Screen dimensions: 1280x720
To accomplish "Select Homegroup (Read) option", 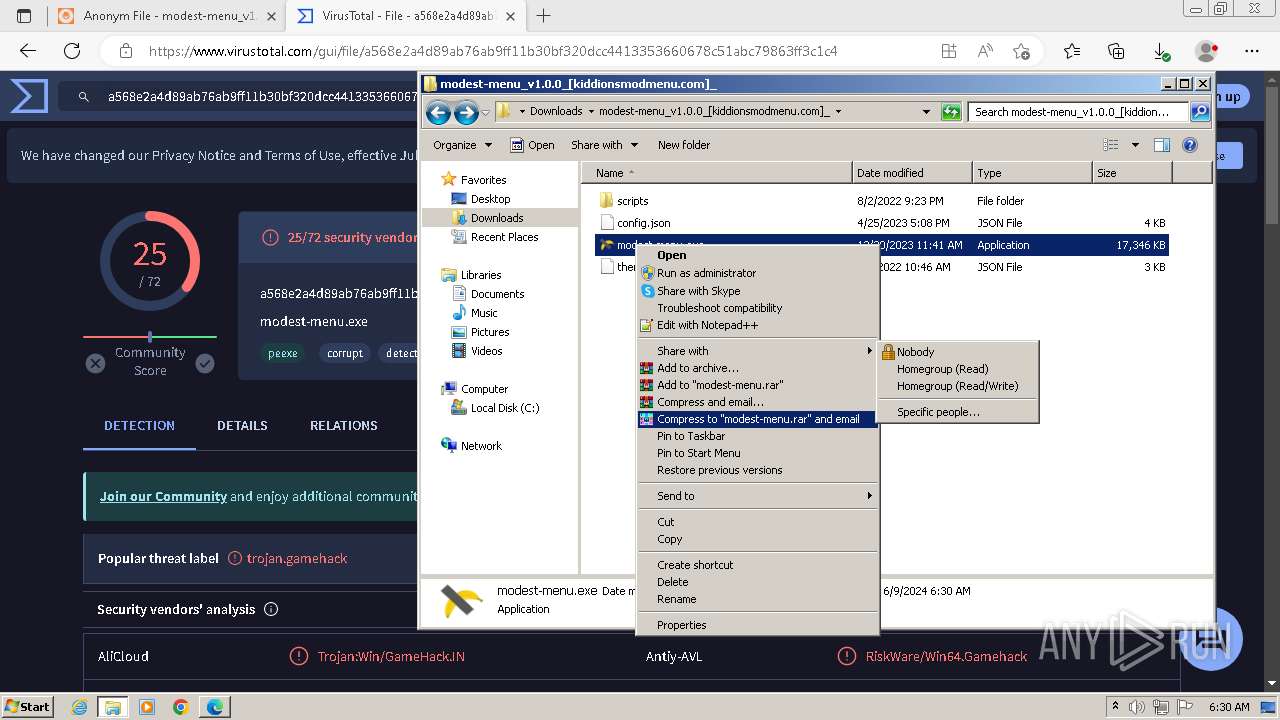I will [x=958, y=369].
